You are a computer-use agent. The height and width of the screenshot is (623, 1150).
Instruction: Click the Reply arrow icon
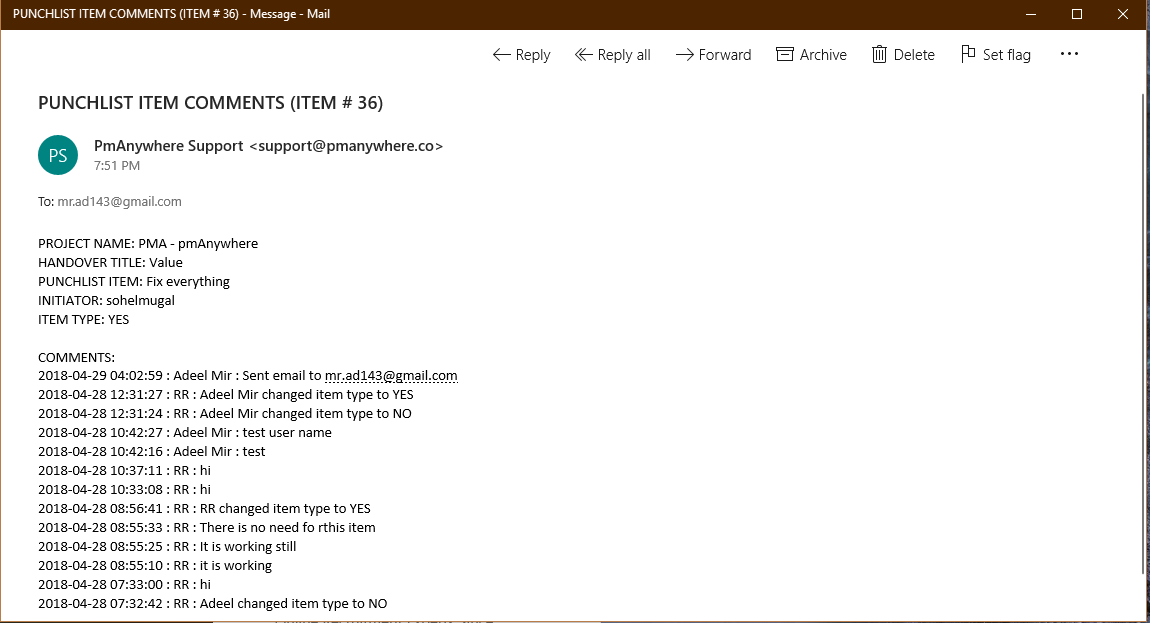(x=502, y=55)
